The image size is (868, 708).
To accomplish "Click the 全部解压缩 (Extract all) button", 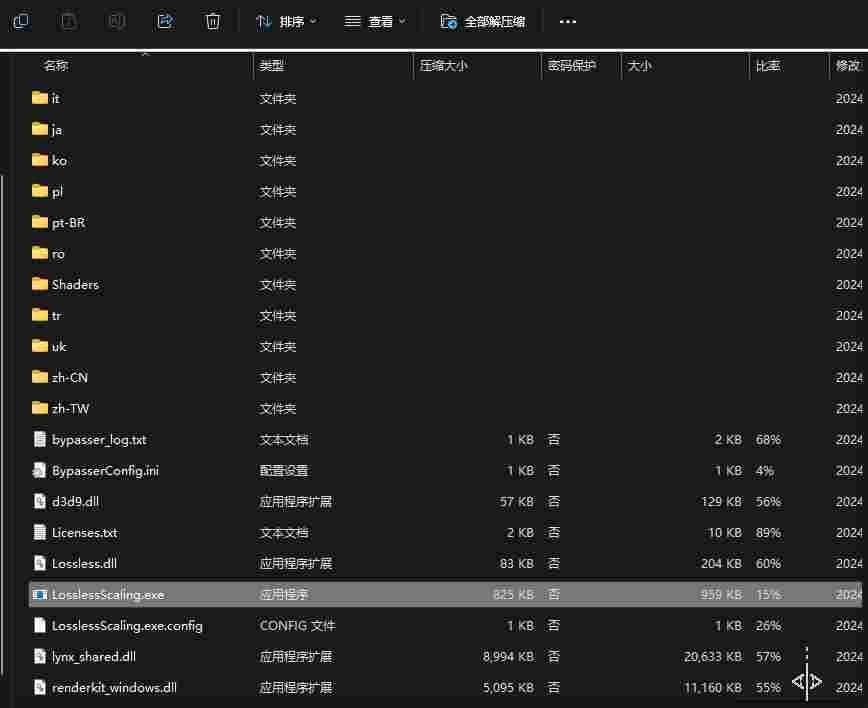I will pos(483,22).
